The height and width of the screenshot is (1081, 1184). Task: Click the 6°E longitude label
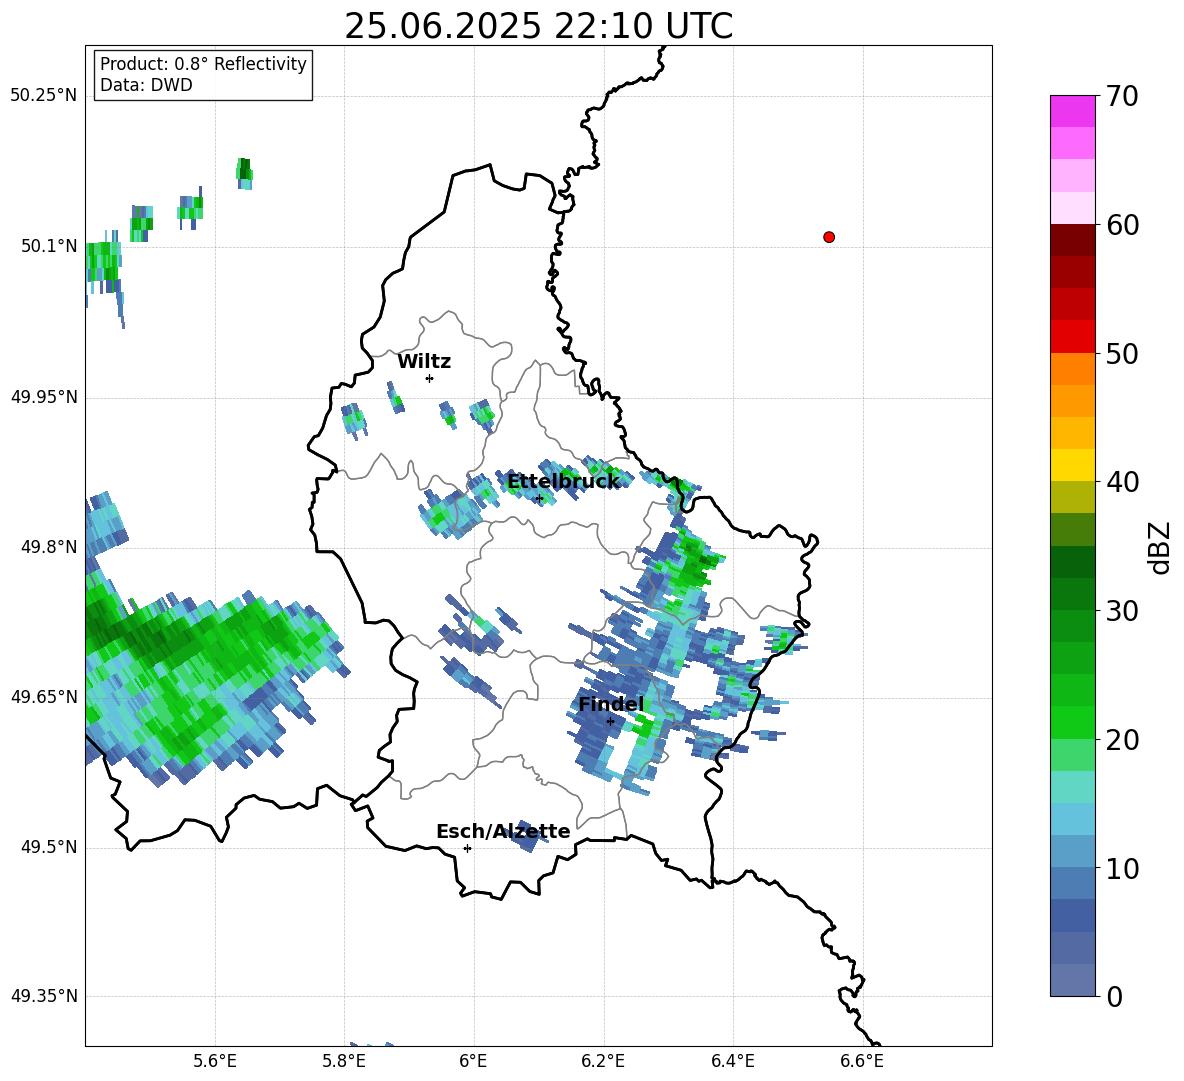pyautogui.click(x=473, y=1061)
